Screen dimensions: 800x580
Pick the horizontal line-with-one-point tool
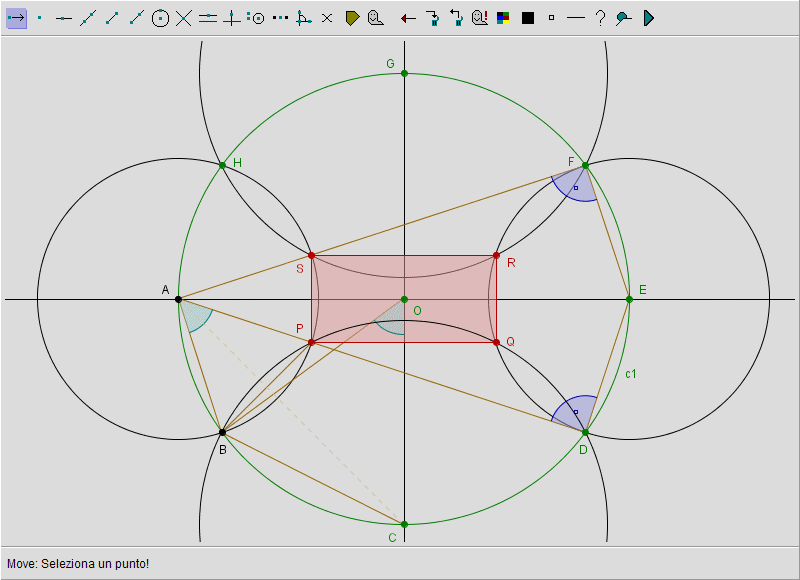64,18
